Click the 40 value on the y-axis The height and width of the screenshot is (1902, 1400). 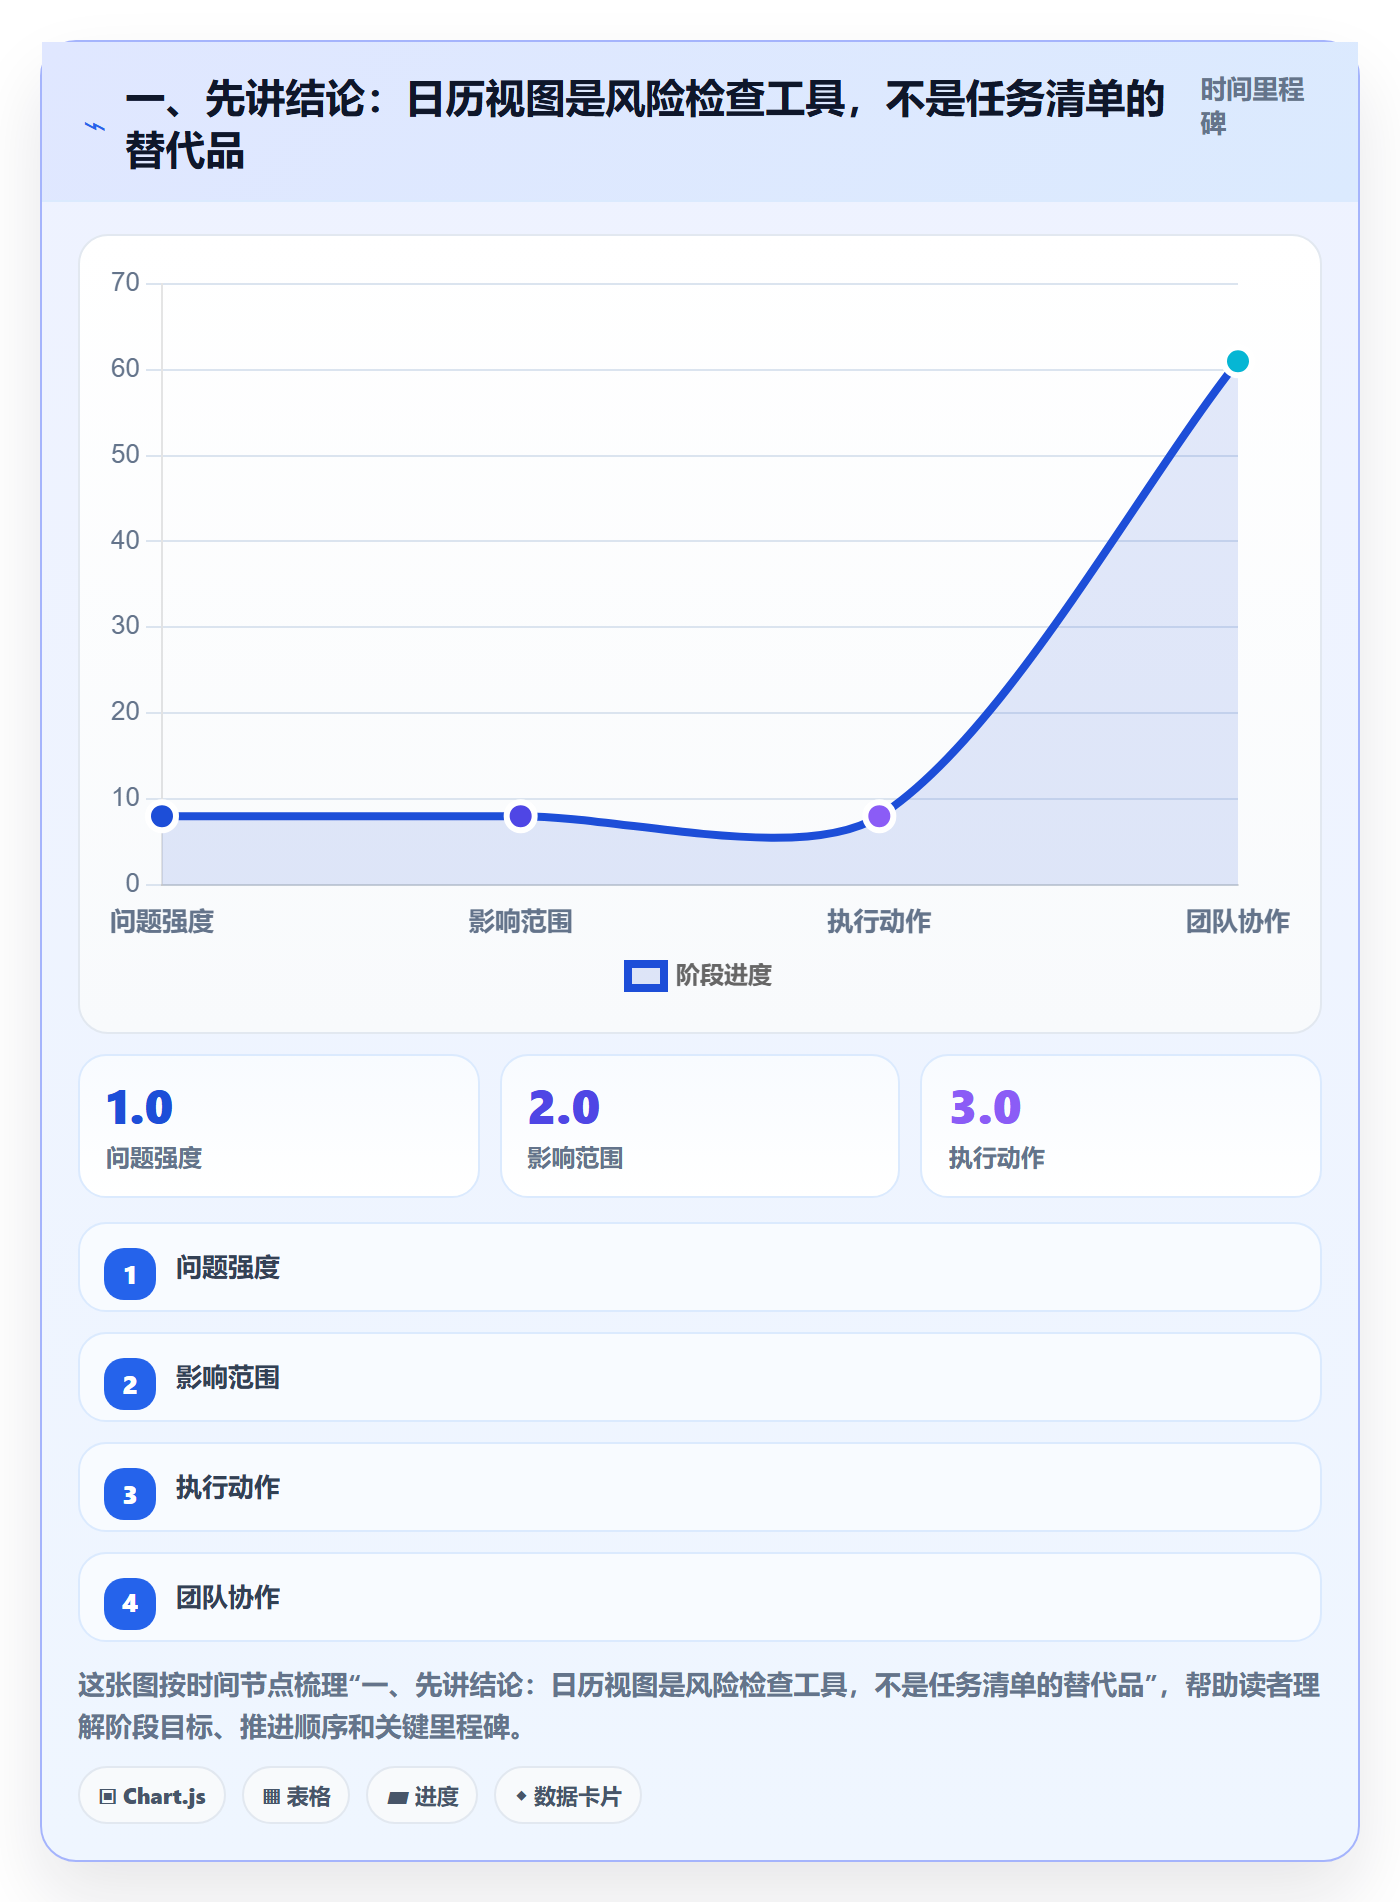125,541
